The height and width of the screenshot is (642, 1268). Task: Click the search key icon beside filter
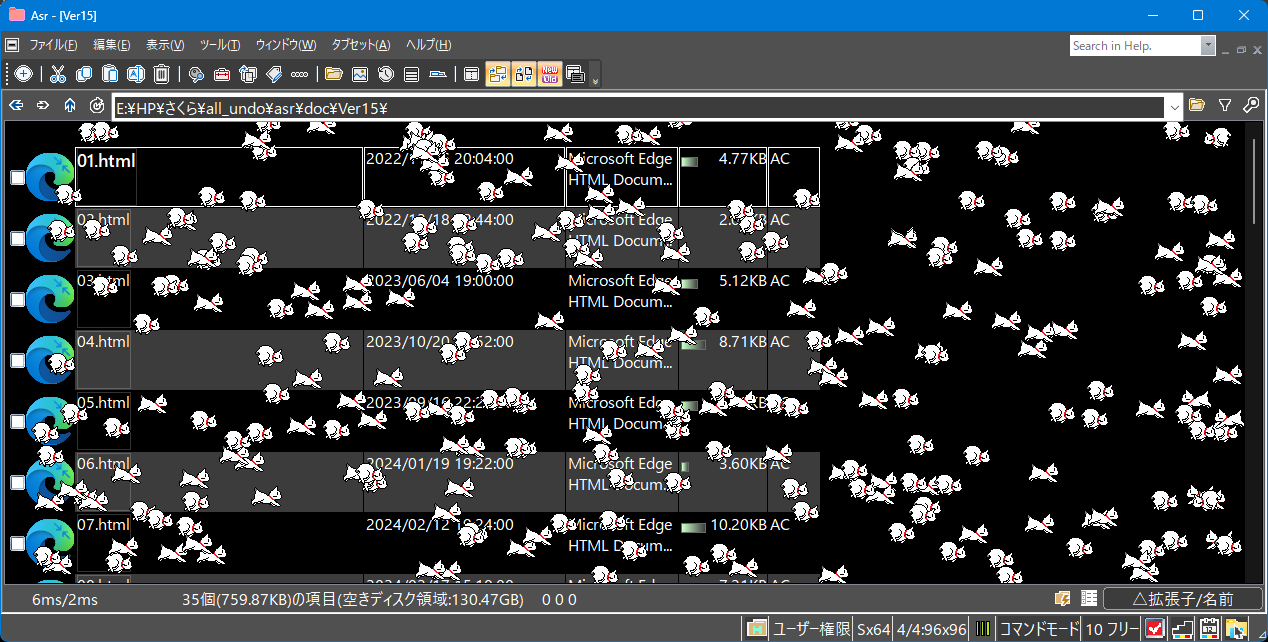tap(1250, 105)
